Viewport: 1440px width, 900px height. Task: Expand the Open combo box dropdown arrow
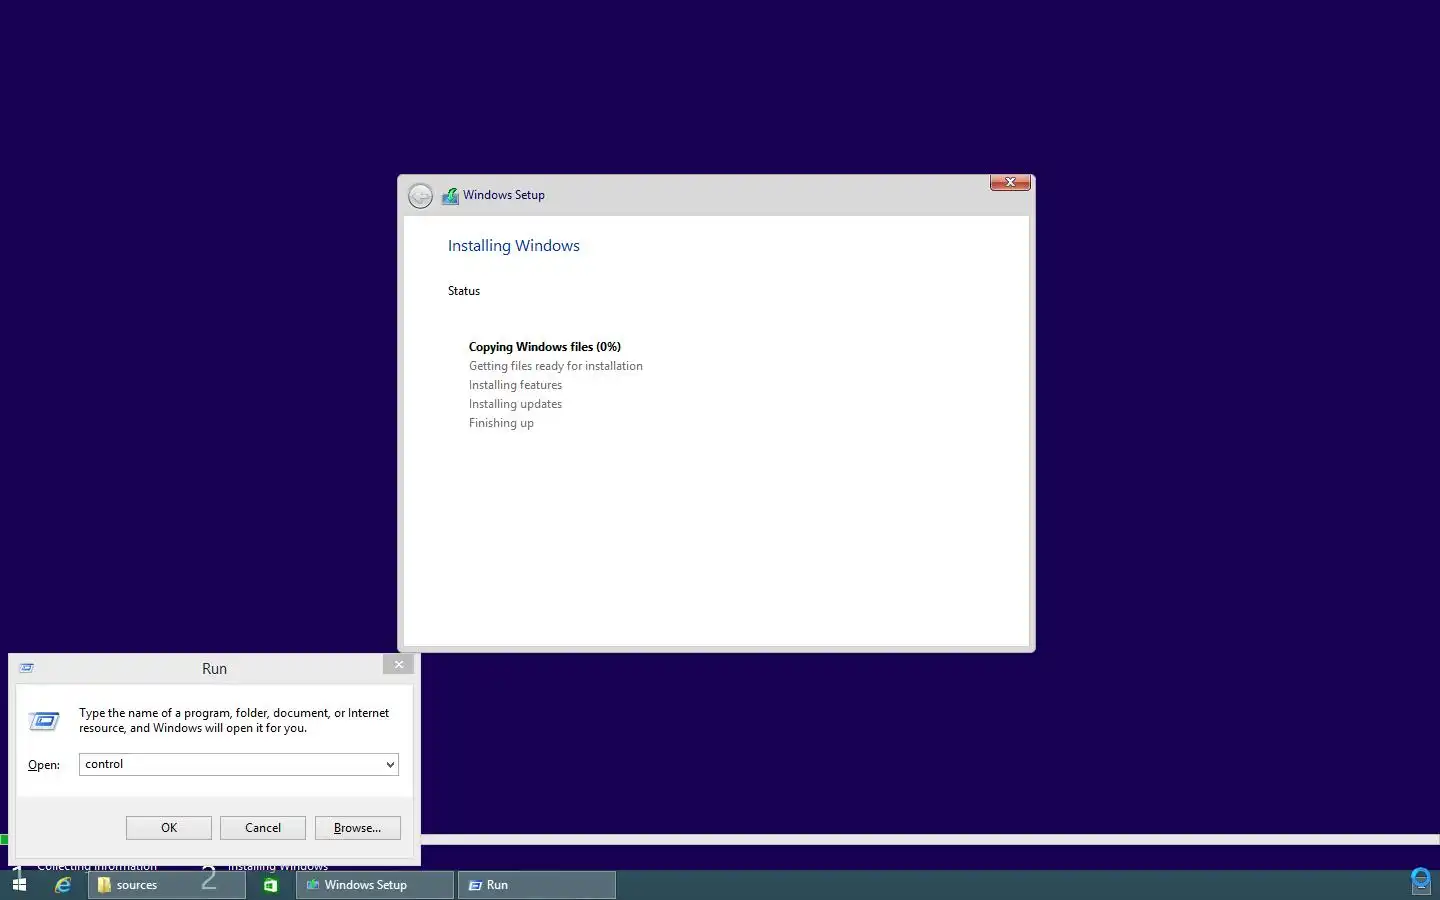click(390, 765)
